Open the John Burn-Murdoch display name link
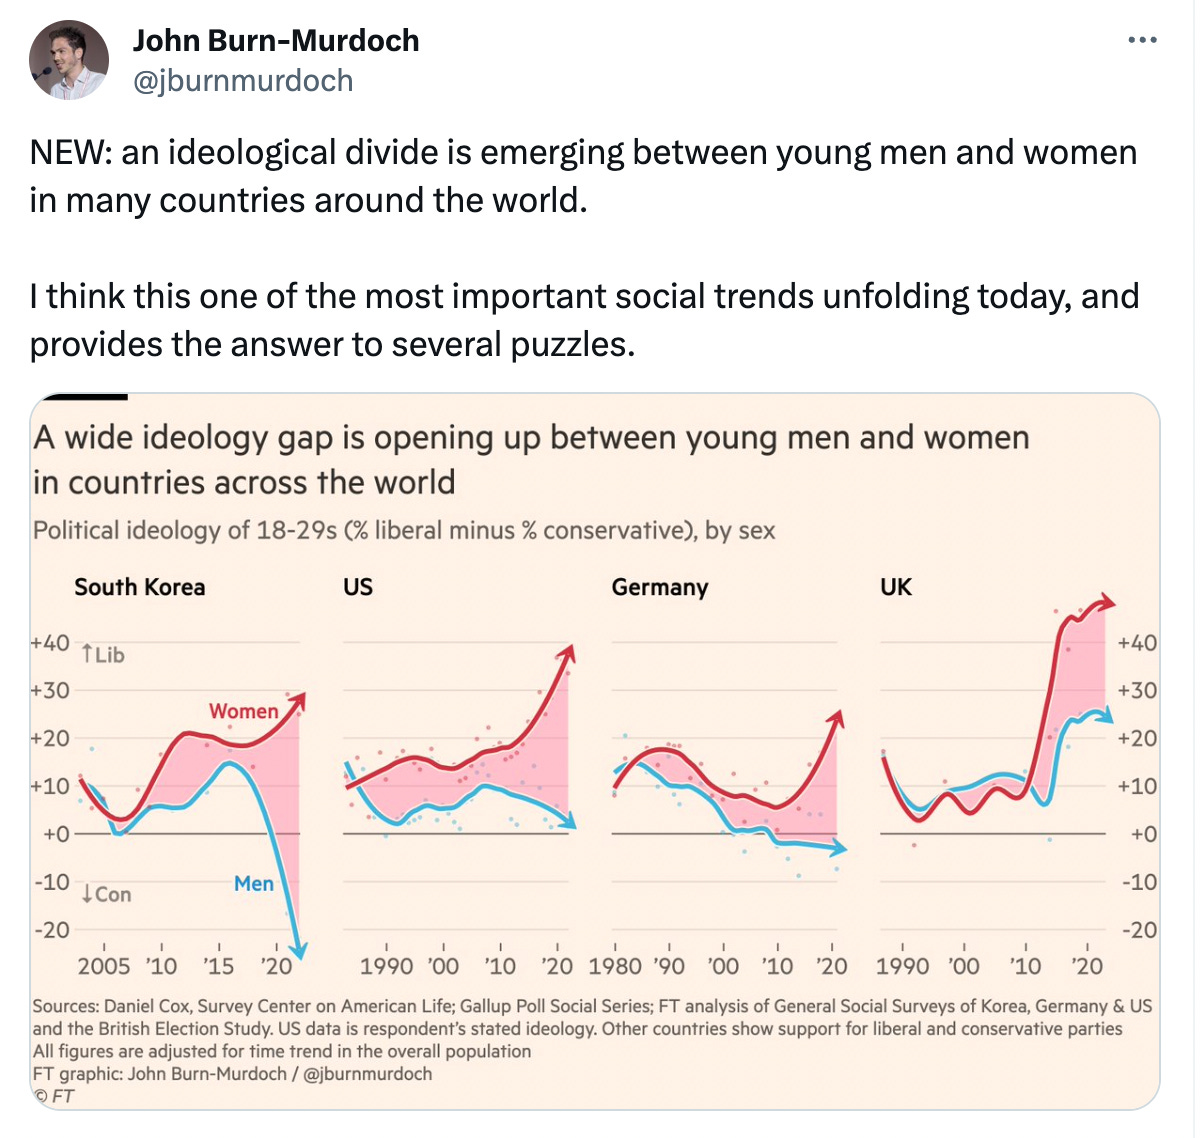This screenshot has height=1138, width=1200. click(276, 40)
